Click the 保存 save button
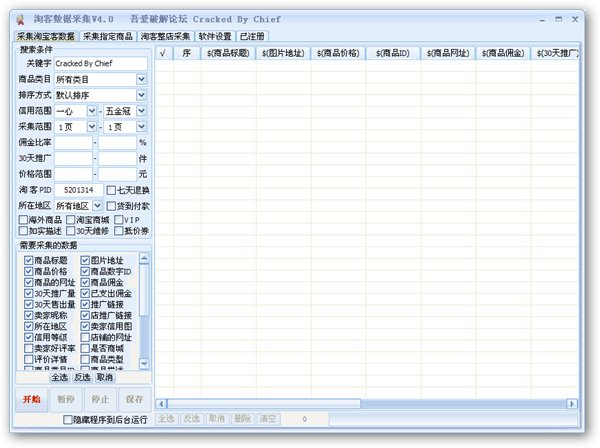 tap(135, 399)
